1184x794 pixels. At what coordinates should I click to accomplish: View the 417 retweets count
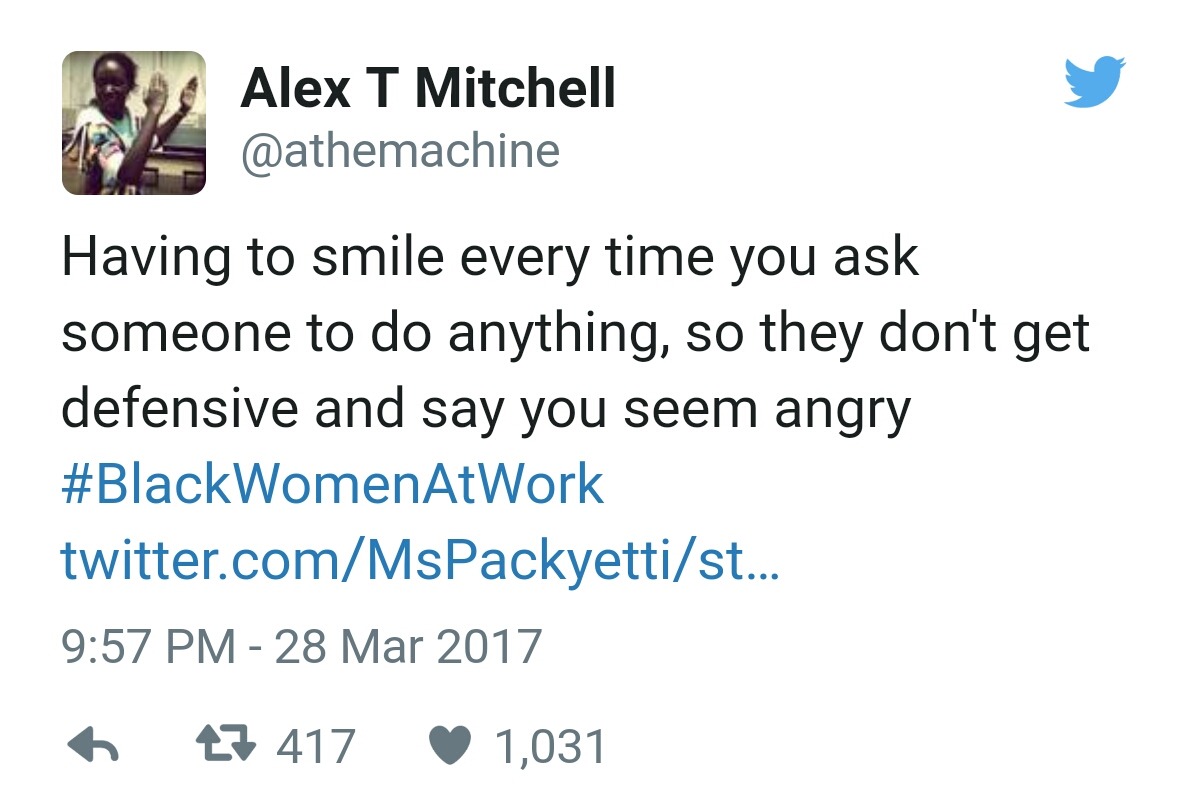pos(316,747)
